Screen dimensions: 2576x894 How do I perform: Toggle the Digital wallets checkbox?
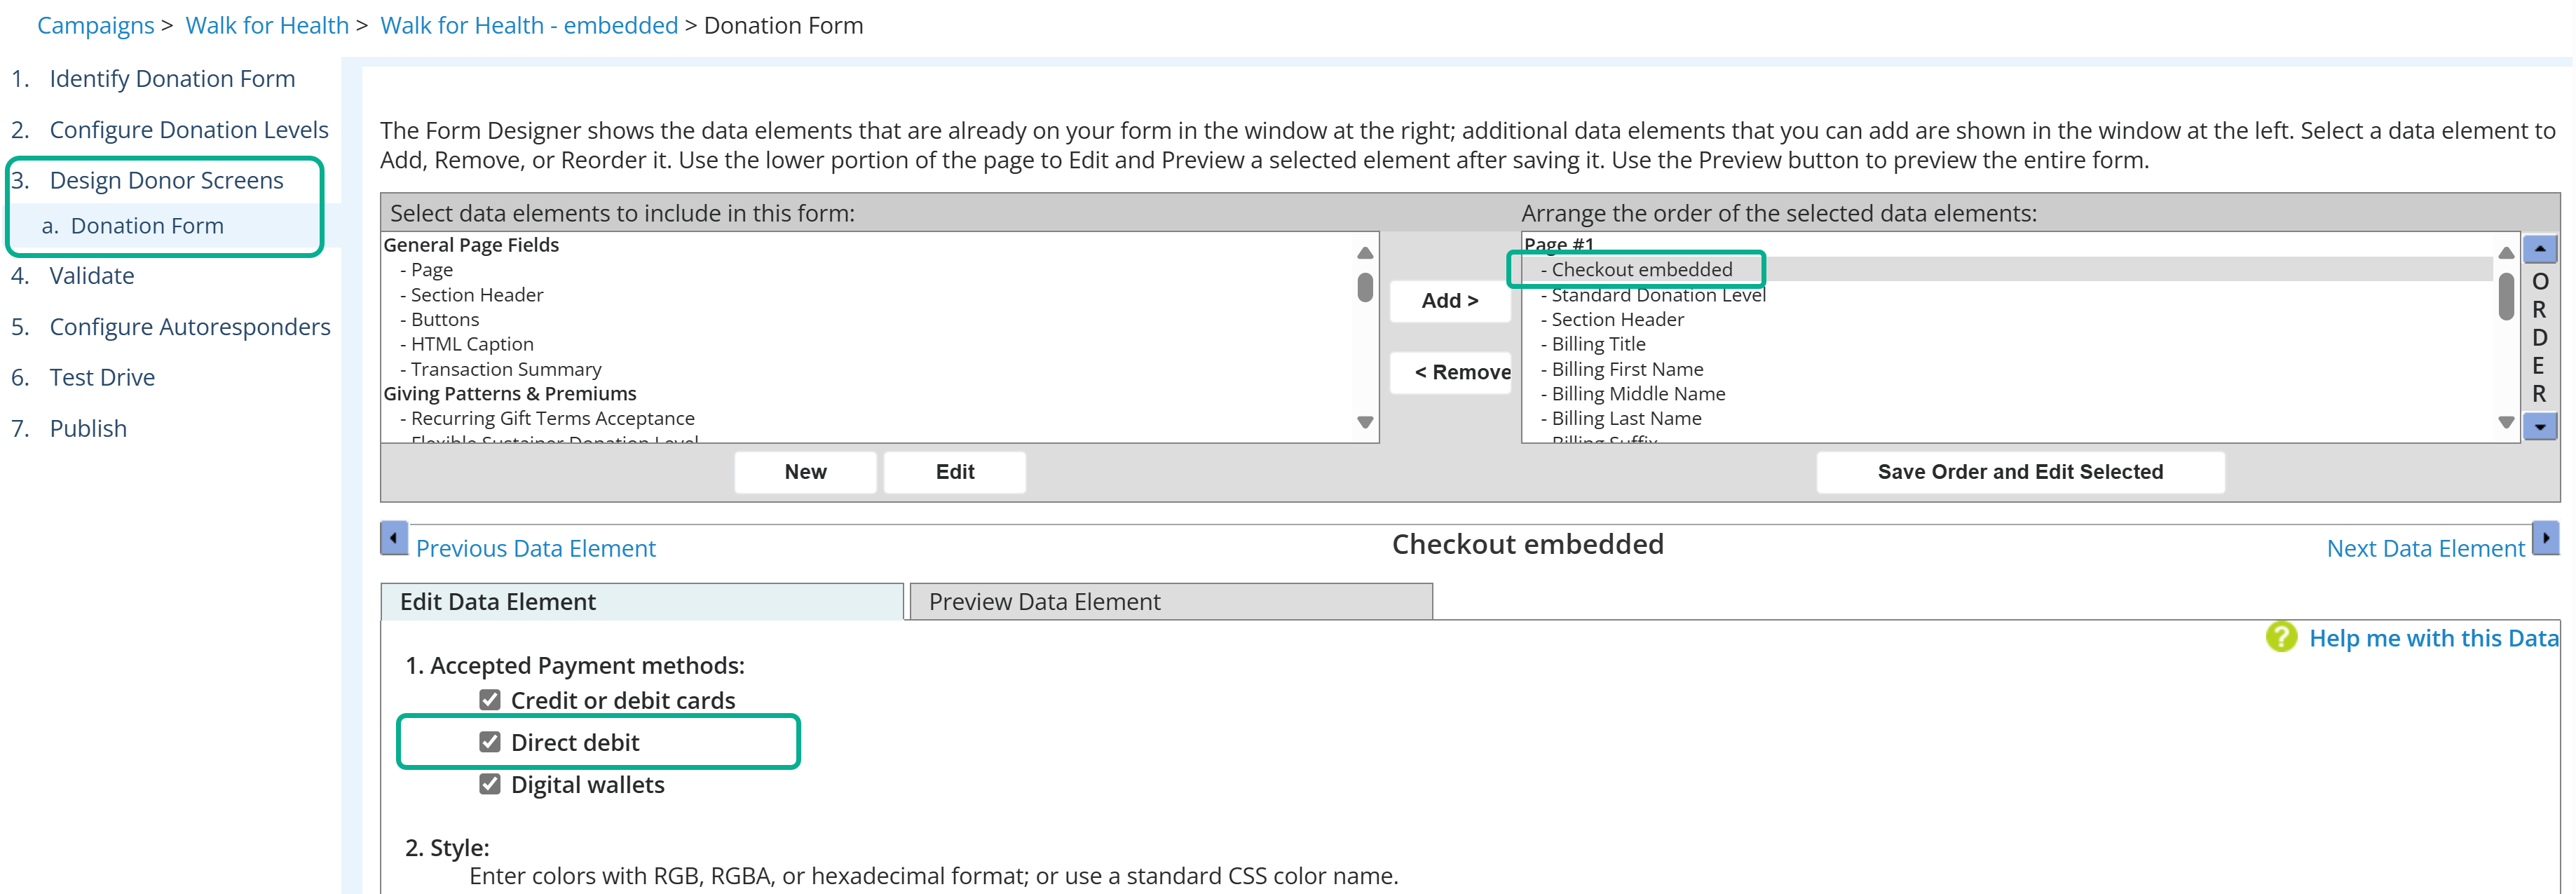(489, 784)
